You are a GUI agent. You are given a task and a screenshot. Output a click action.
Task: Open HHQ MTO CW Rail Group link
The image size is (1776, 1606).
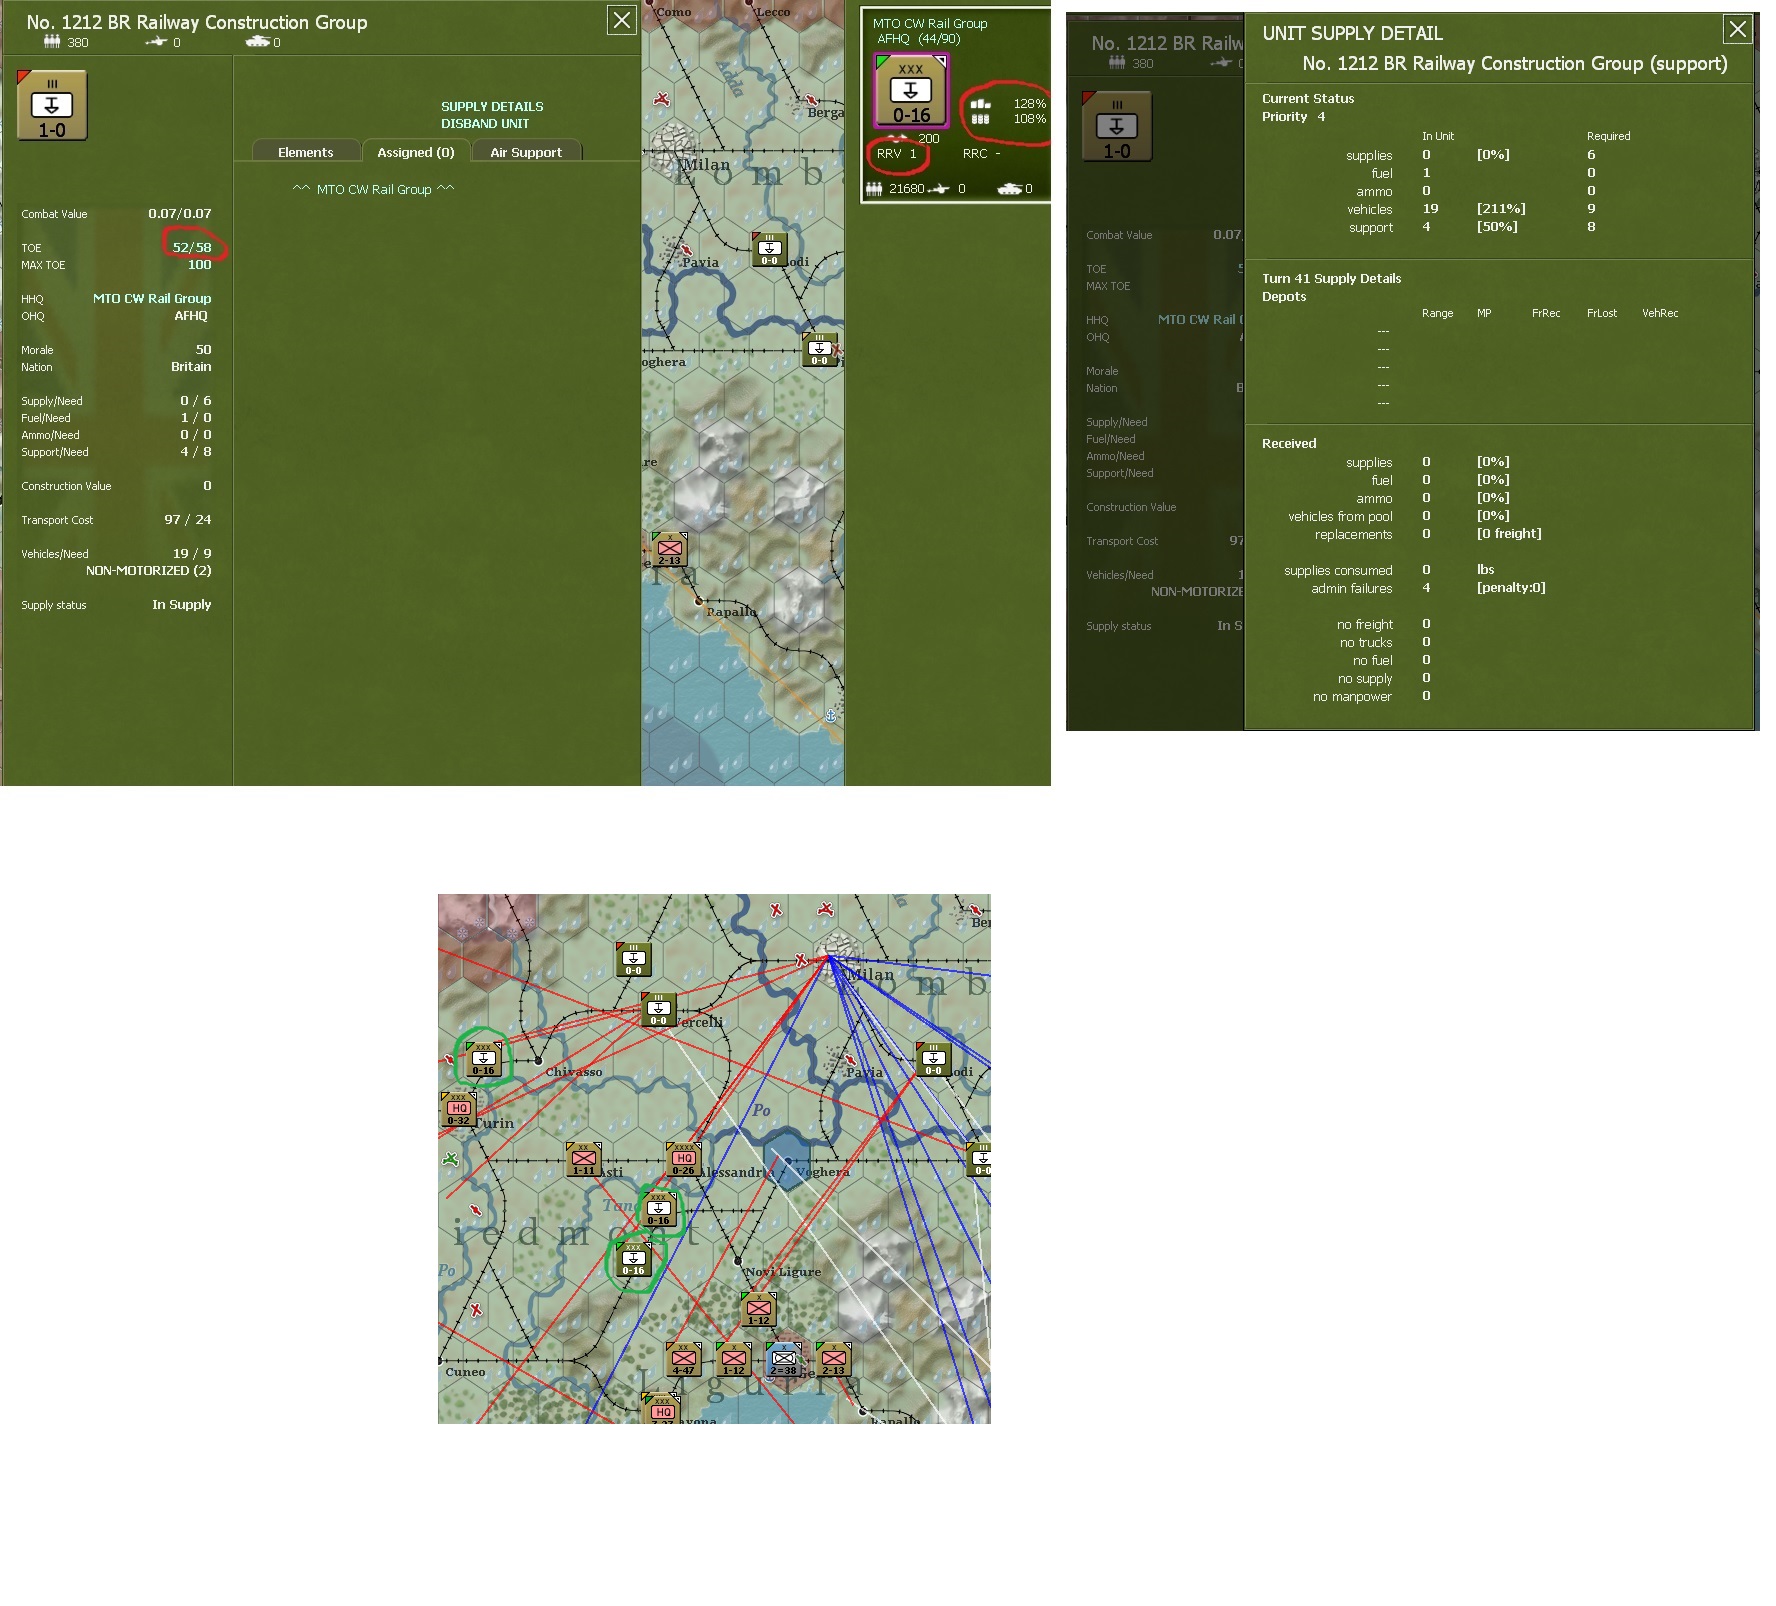[152, 298]
